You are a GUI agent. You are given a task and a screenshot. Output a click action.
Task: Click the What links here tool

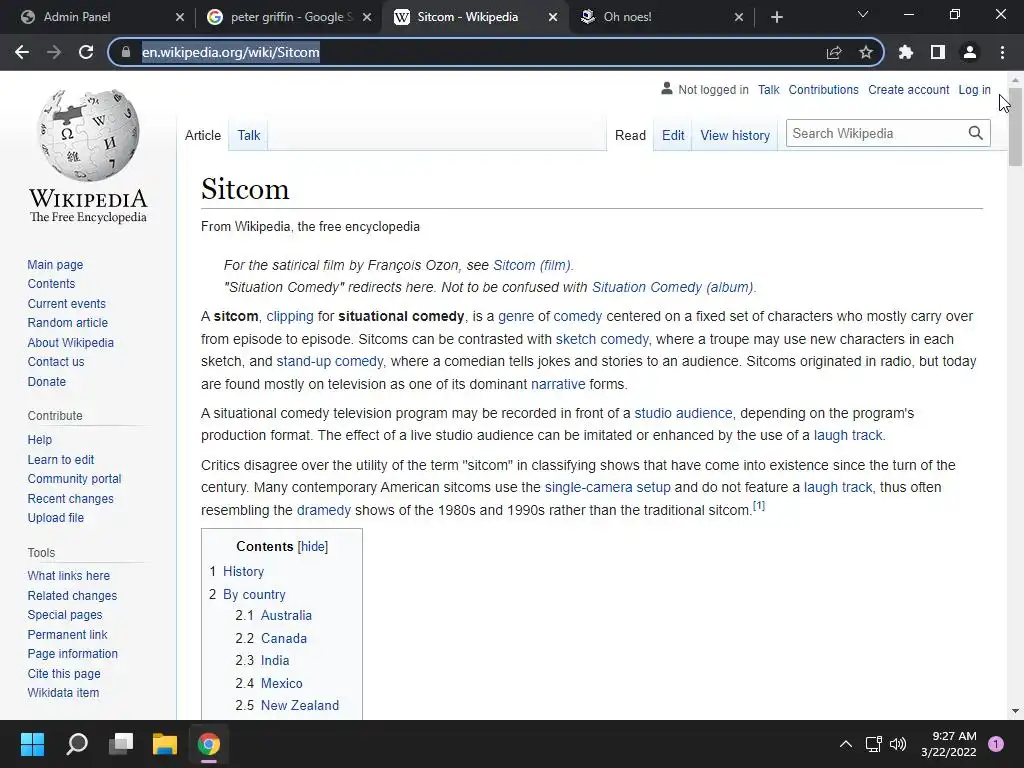click(x=69, y=575)
